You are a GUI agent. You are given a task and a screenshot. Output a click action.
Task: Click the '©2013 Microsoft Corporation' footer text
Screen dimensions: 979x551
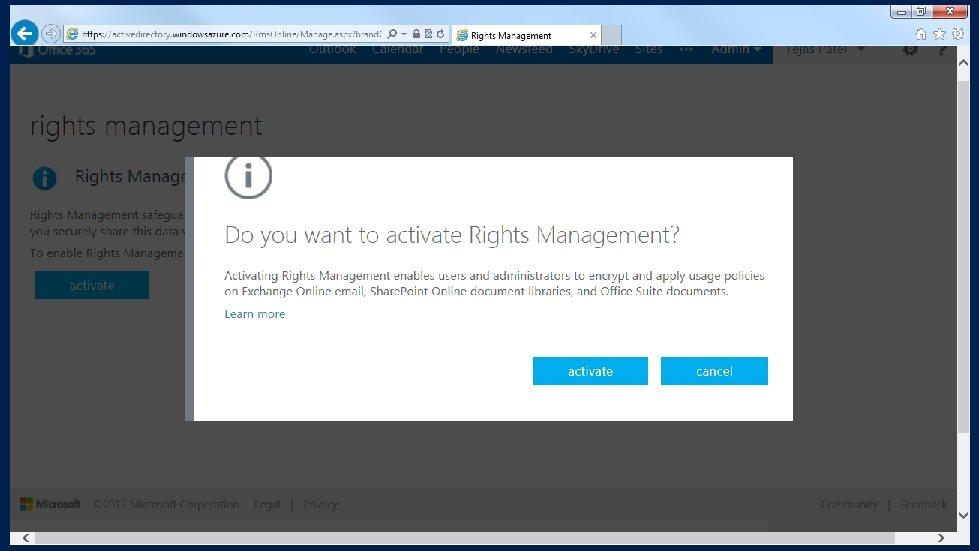(166, 504)
